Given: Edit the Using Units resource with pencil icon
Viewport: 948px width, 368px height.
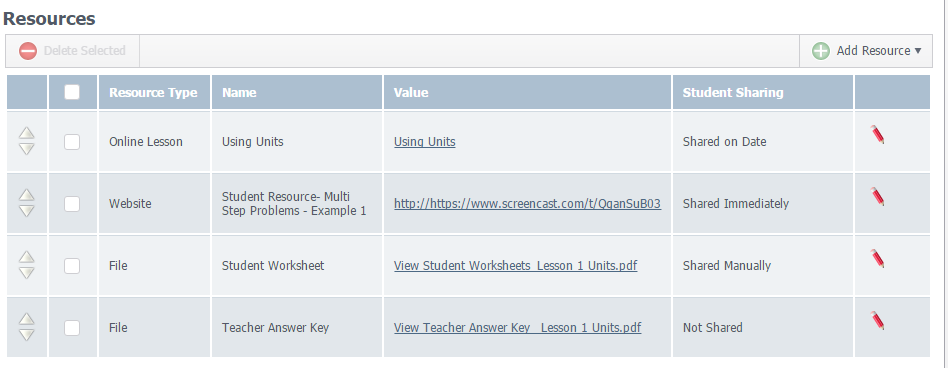Looking at the screenshot, I should click(877, 134).
